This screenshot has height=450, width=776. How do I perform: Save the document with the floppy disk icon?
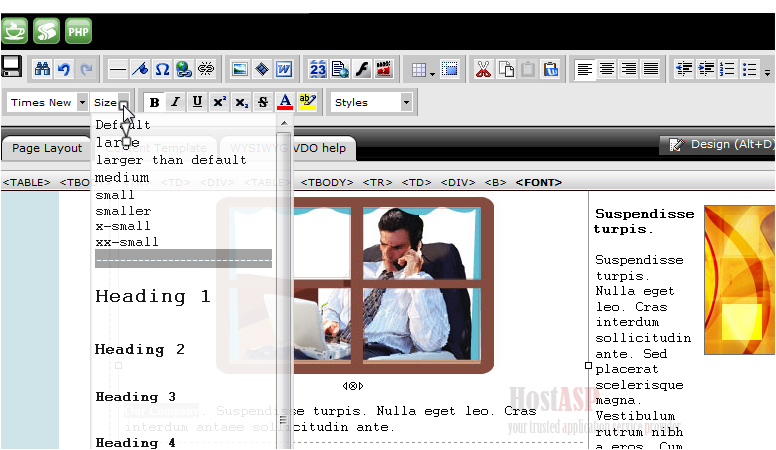[x=11, y=66]
